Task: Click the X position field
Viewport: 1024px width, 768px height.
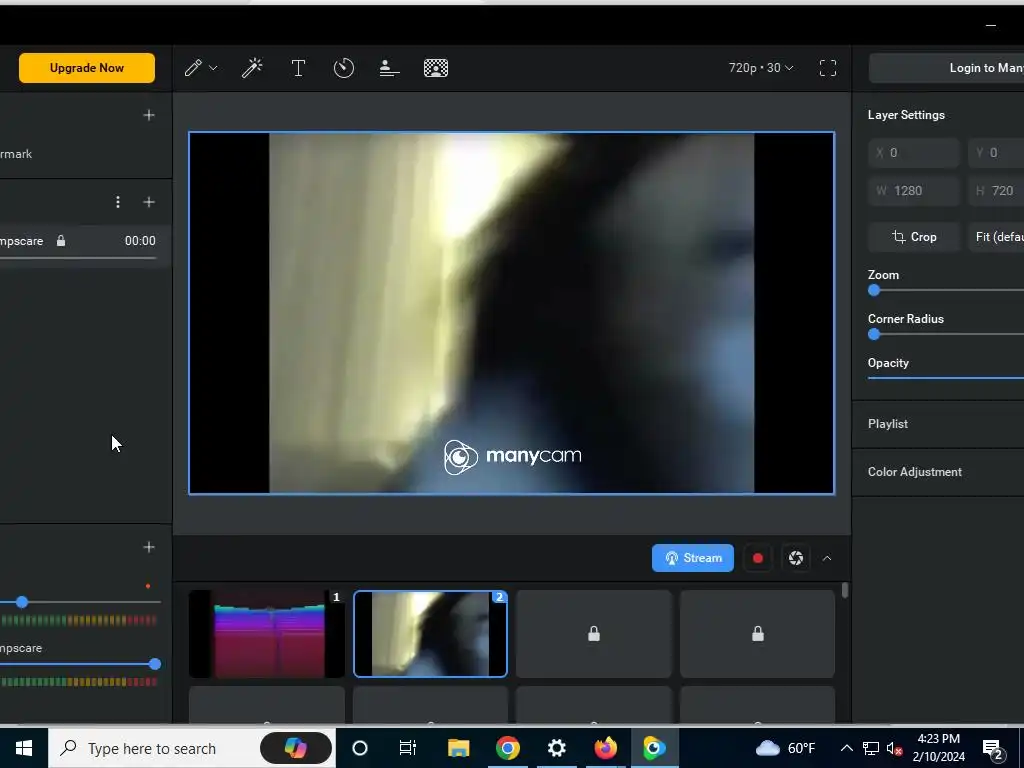Action: coord(914,153)
